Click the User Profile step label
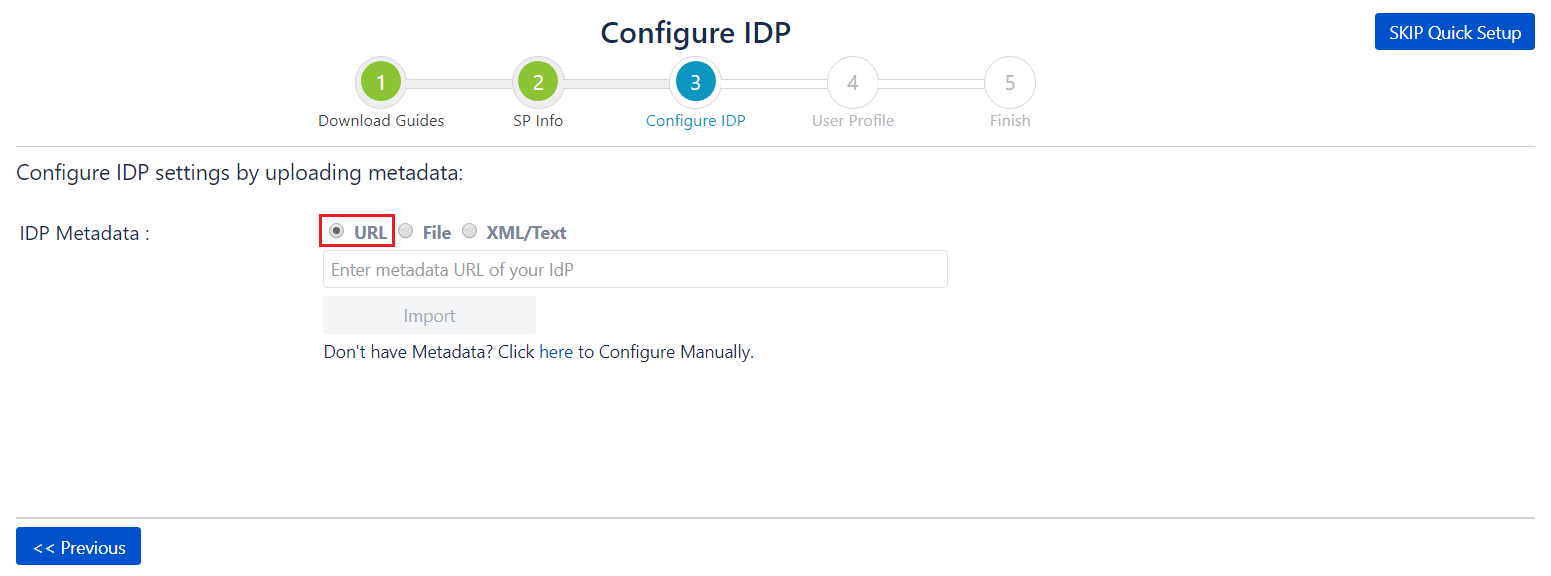The image size is (1551, 576). pyautogui.click(x=853, y=121)
